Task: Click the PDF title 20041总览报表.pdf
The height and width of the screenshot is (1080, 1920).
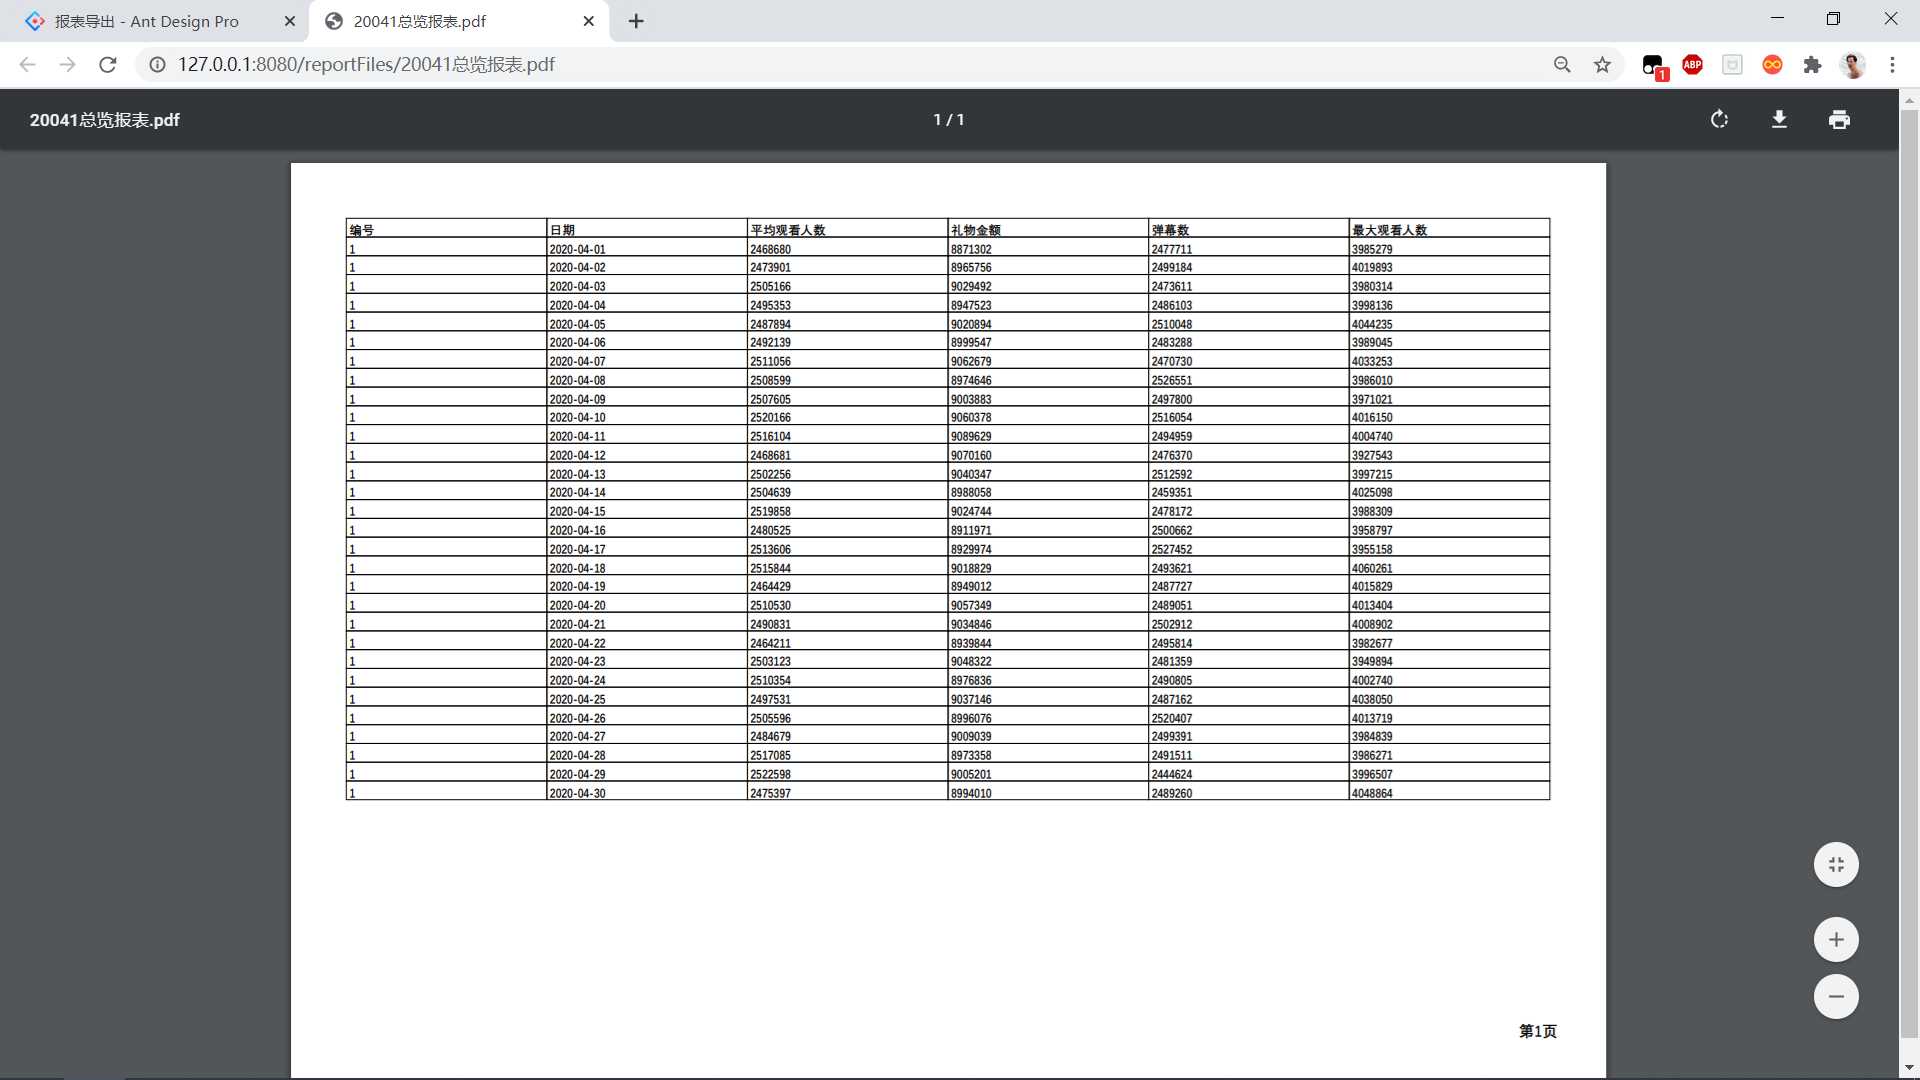Action: pyautogui.click(x=105, y=120)
